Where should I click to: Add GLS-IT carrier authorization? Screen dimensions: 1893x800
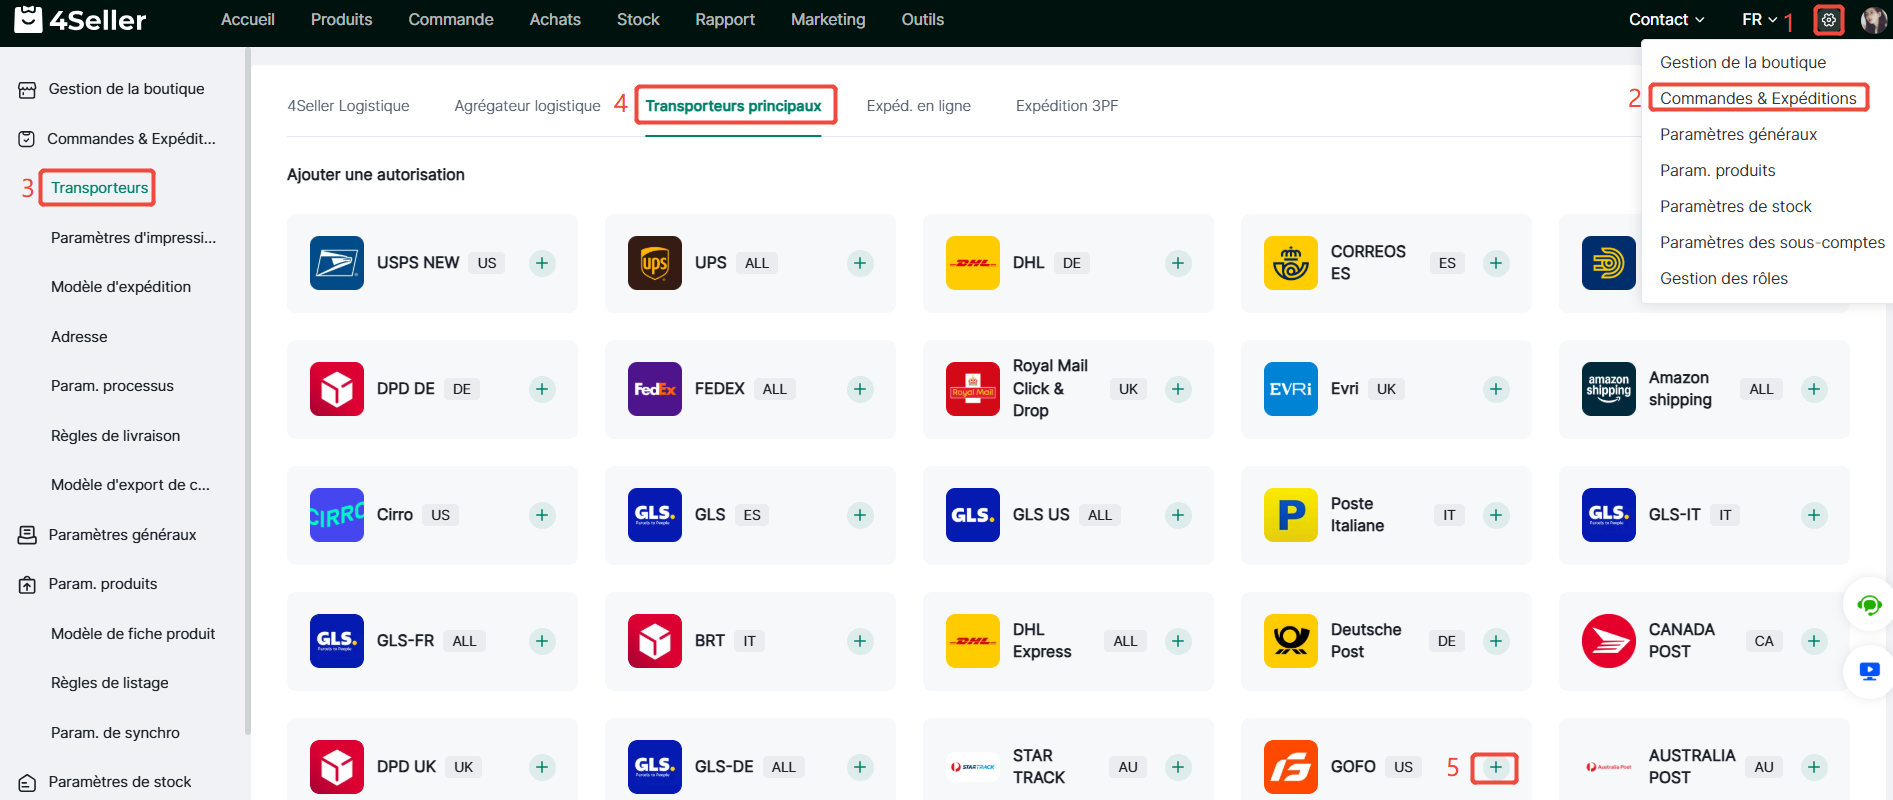pyautogui.click(x=1814, y=515)
